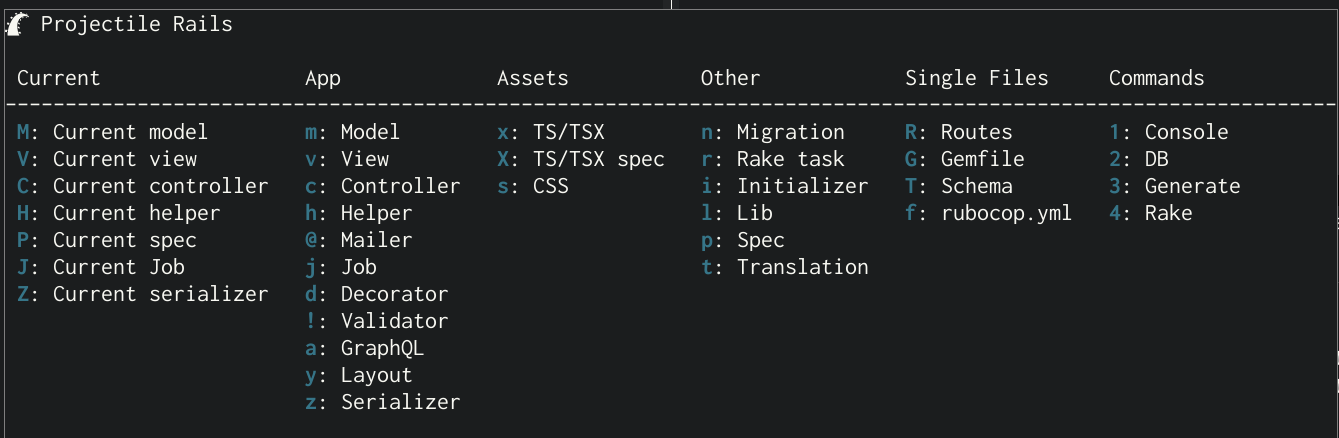Click the Rails logo icon in header
The width and height of the screenshot is (1339, 438).
tap(17, 25)
